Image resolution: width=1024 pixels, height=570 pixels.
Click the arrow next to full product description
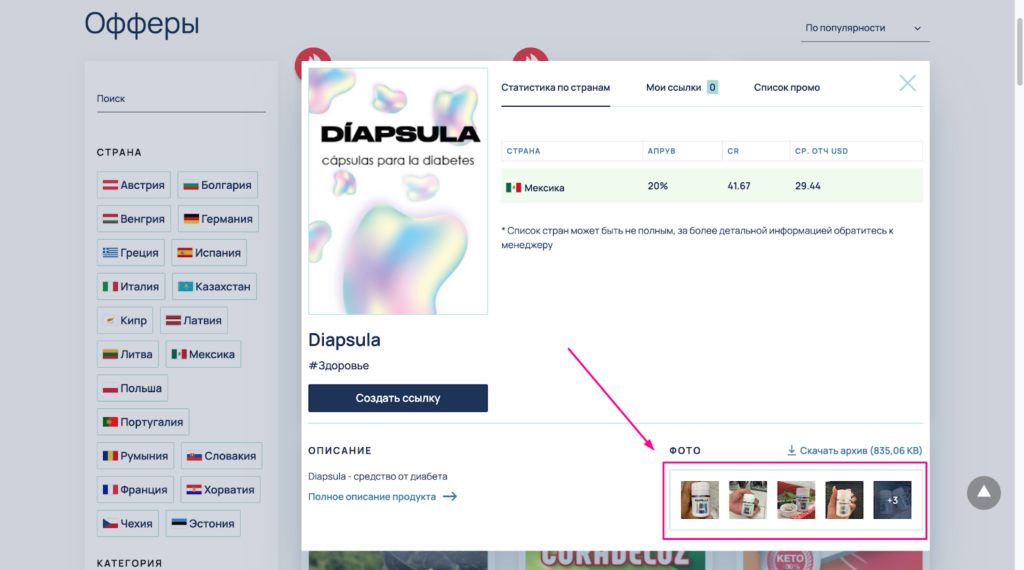pyautogui.click(x=449, y=496)
